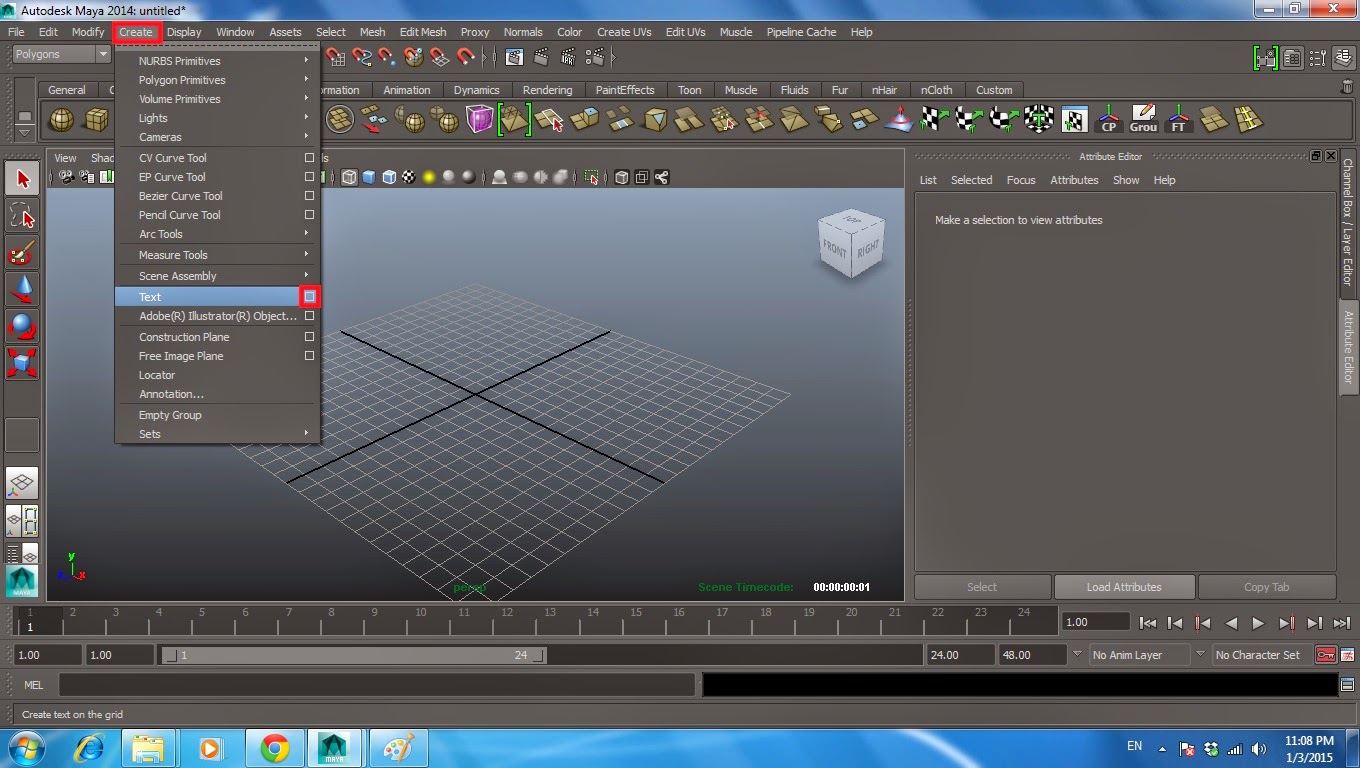1360x768 pixels.
Task: Click the FT shelf icon
Action: click(x=1178, y=120)
